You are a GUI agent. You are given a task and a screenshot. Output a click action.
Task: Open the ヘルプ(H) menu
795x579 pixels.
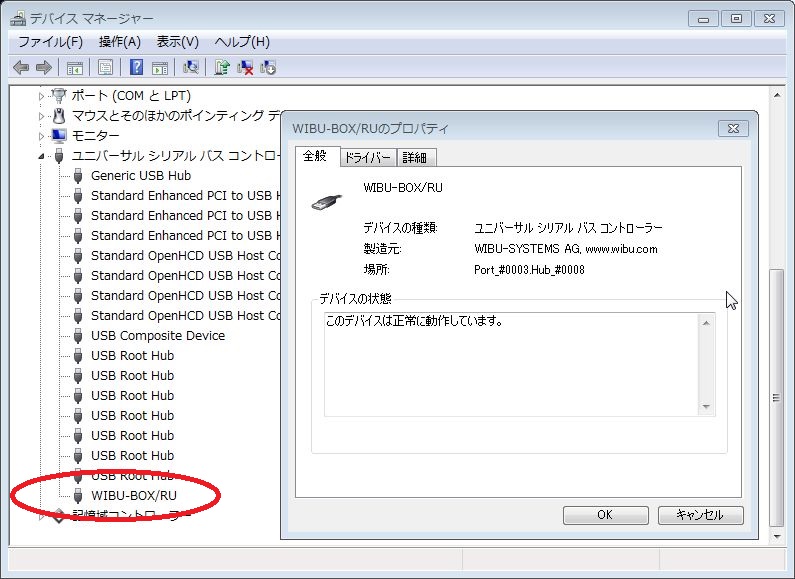point(242,42)
